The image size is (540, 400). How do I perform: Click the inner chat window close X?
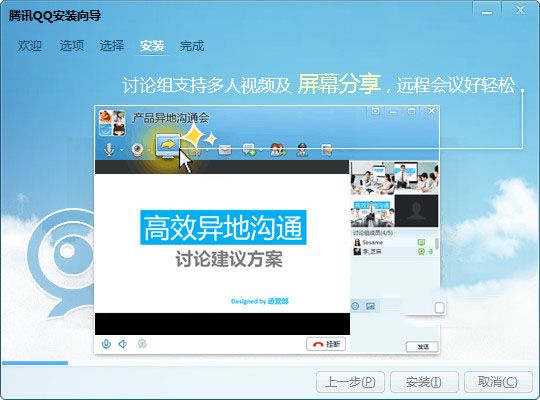[431, 111]
